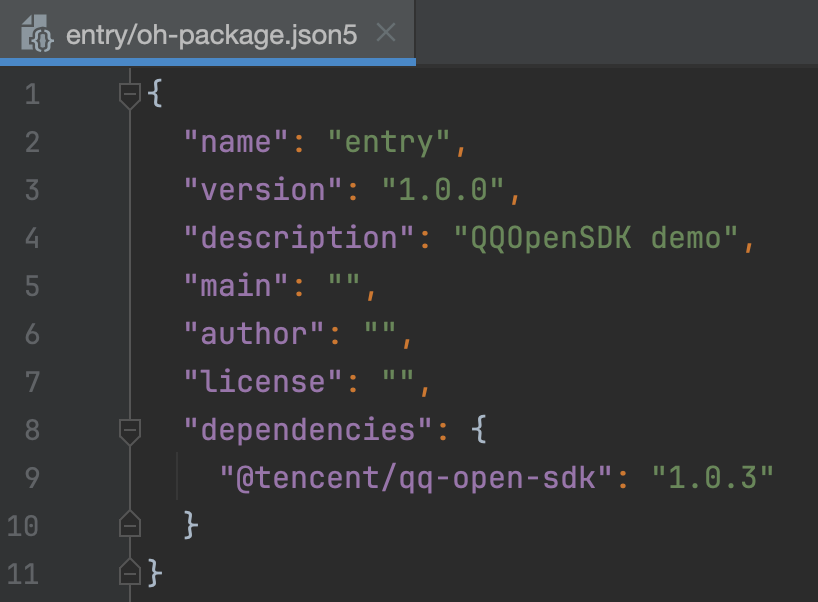Image resolution: width=818 pixels, height=602 pixels.
Task: Place cursor in the "description" key
Action: [299, 238]
